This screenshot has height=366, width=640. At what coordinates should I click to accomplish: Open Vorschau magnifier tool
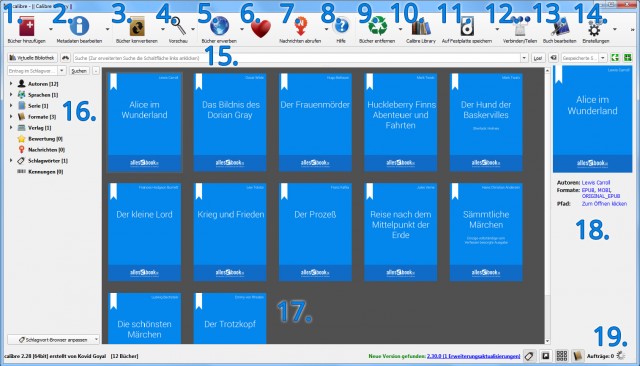(x=178, y=26)
